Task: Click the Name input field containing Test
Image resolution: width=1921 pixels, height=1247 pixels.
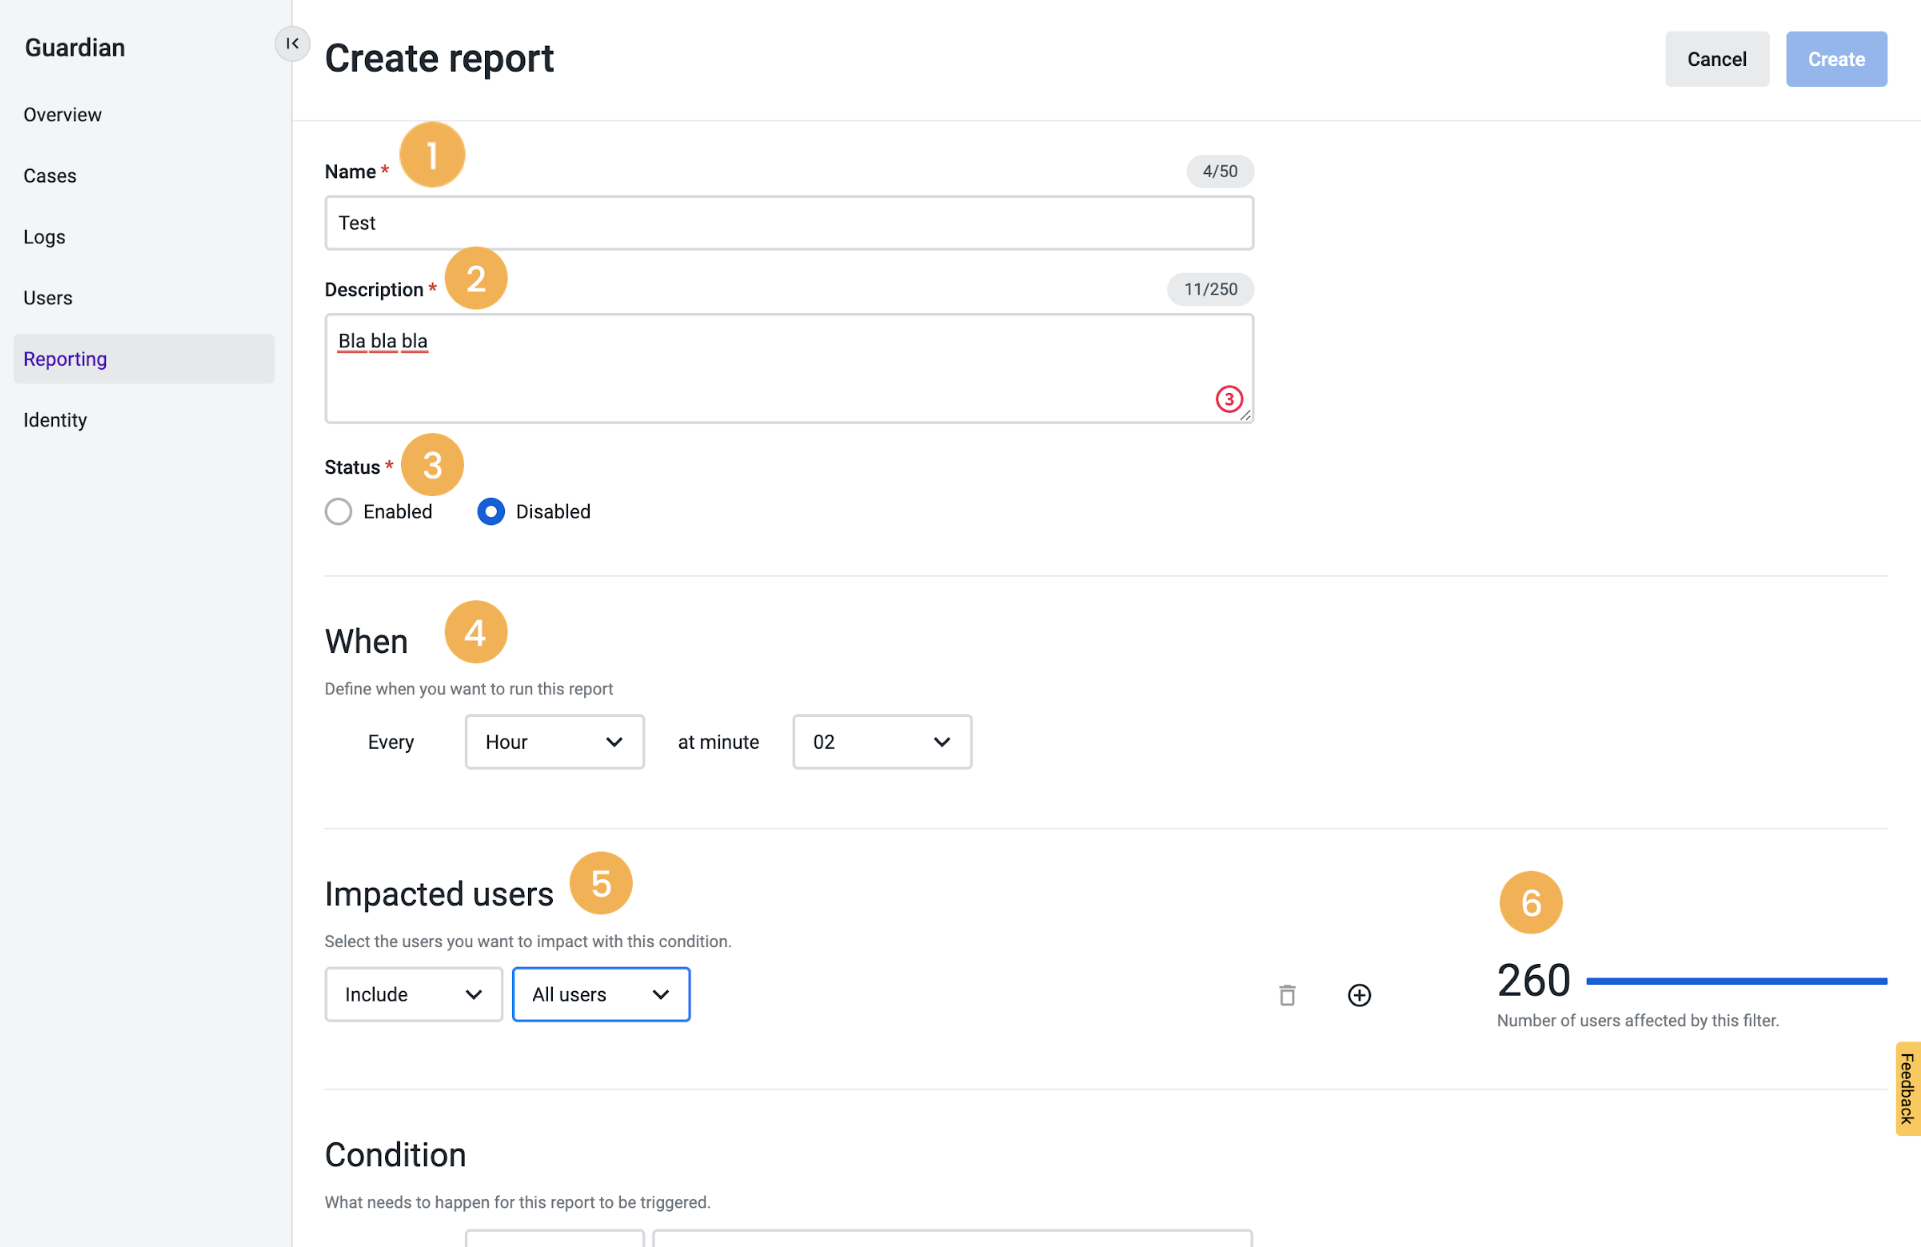Action: click(x=788, y=222)
